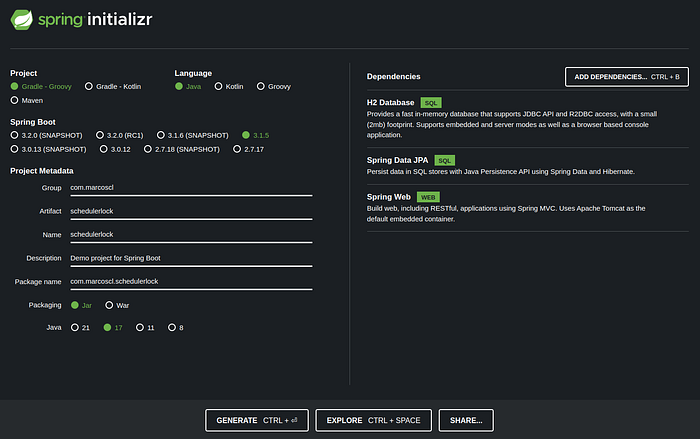This screenshot has height=439, width=700.
Task: Select Spring Boot 3.1.6 (SNAPSHOT)
Action: tap(193, 135)
